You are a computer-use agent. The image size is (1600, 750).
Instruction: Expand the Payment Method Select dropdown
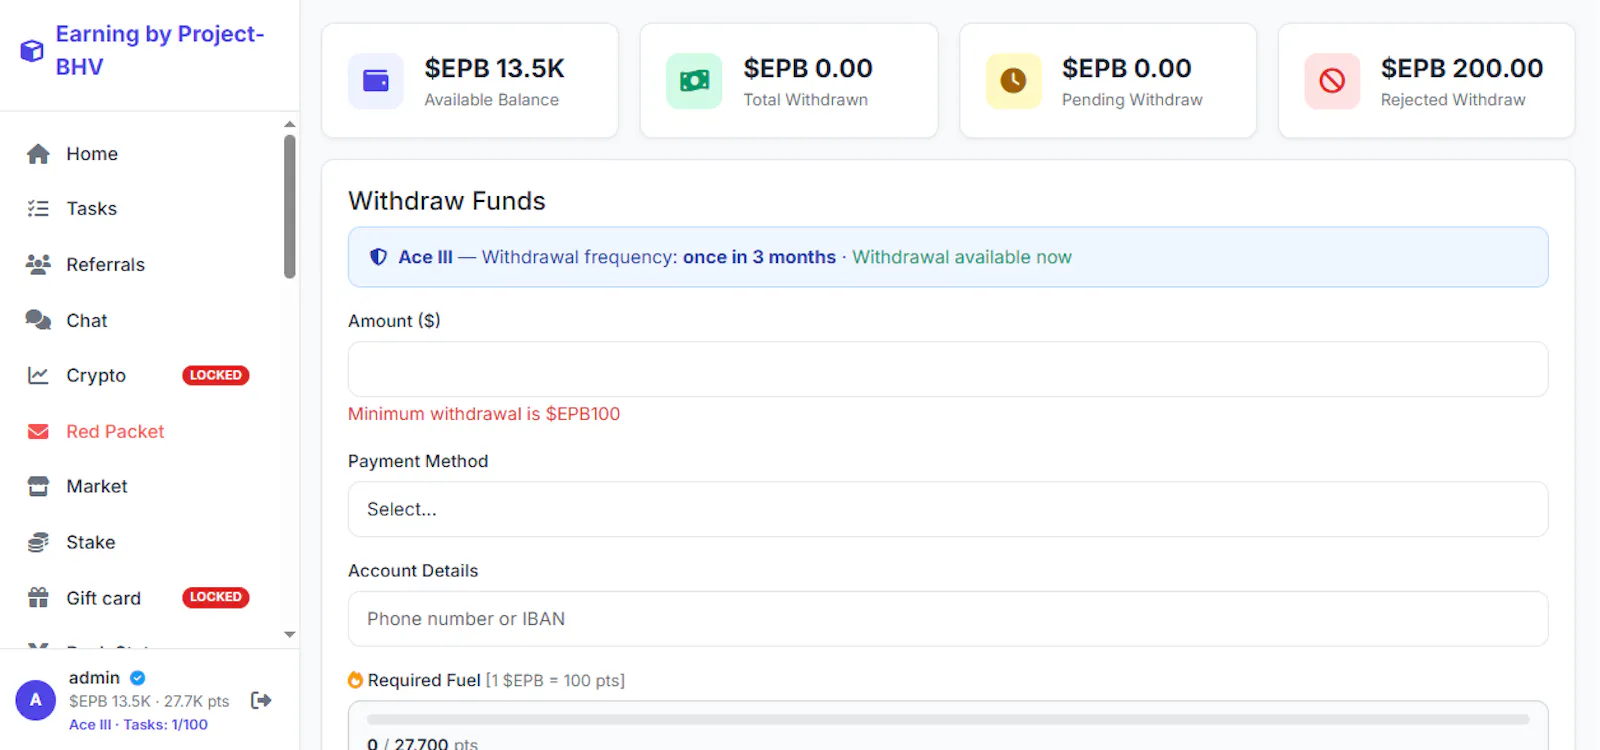pos(948,509)
